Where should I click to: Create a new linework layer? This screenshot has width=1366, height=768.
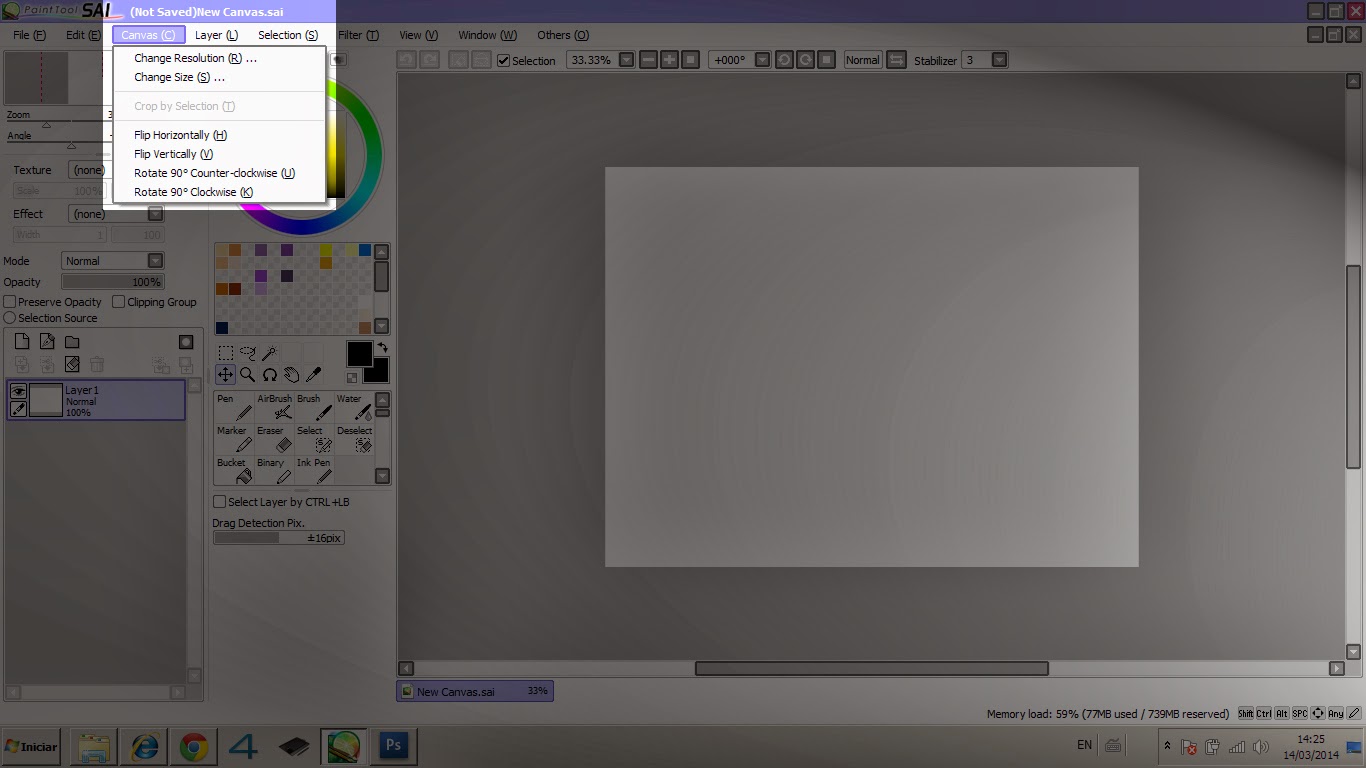[x=46, y=341]
